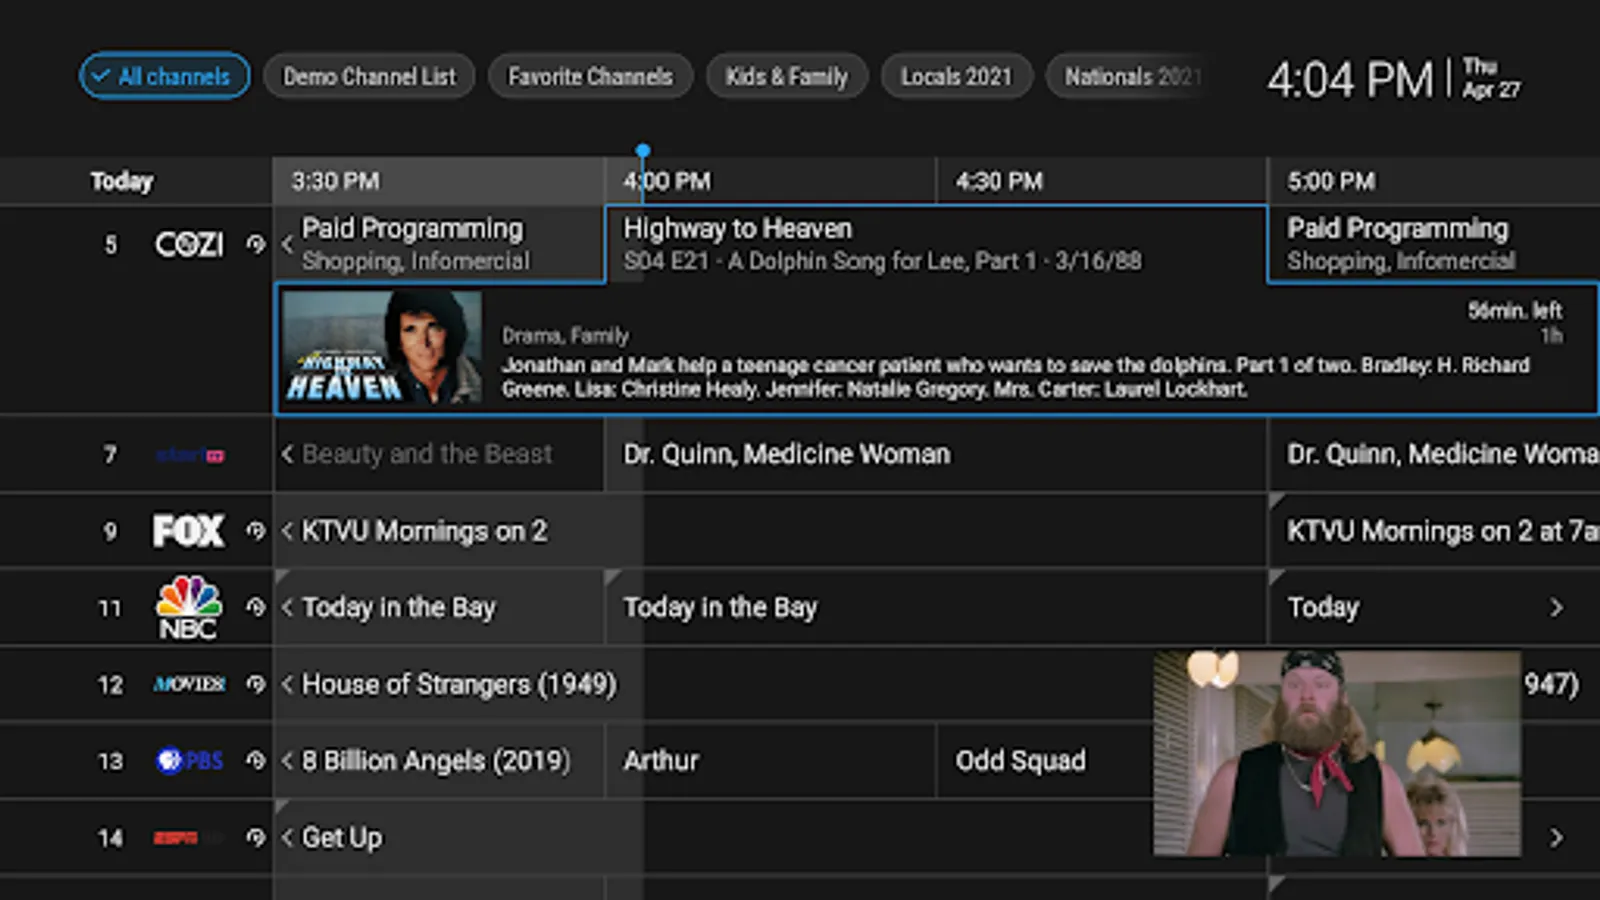Select Dr. Quinn, Medicine Woman at 4:00 PM

[936, 454]
